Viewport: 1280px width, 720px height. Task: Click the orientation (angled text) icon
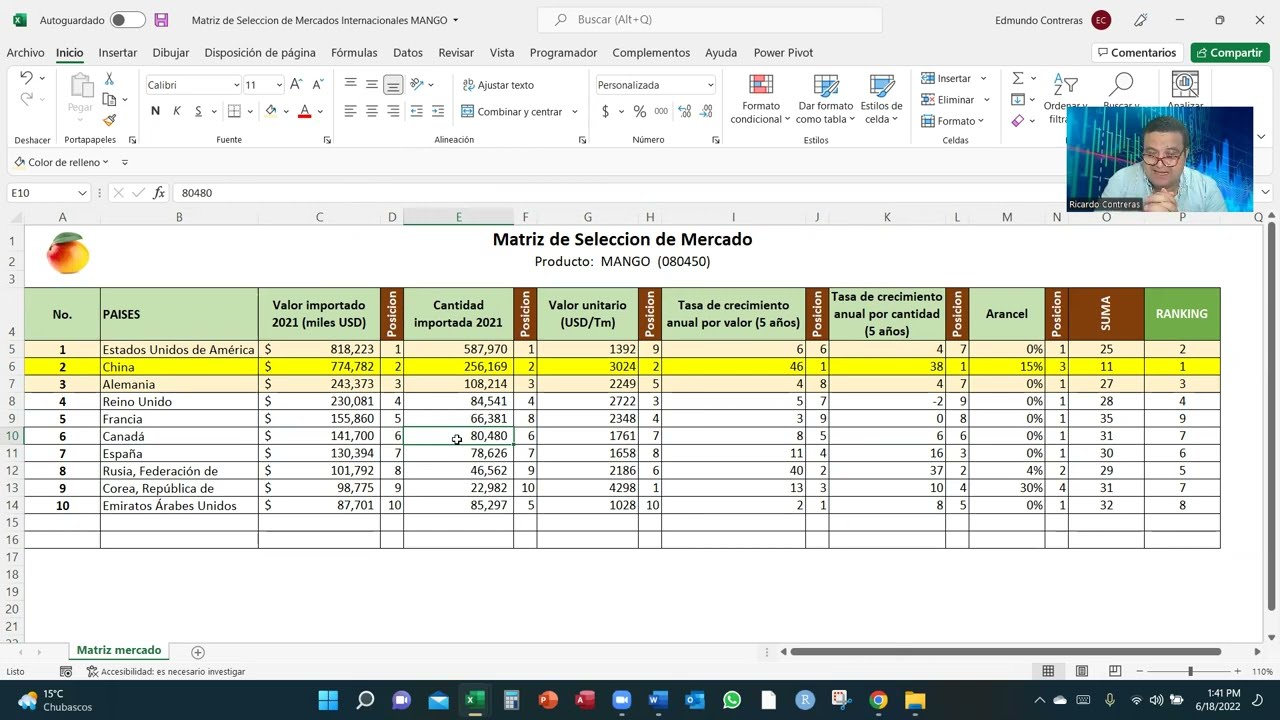tap(416, 84)
